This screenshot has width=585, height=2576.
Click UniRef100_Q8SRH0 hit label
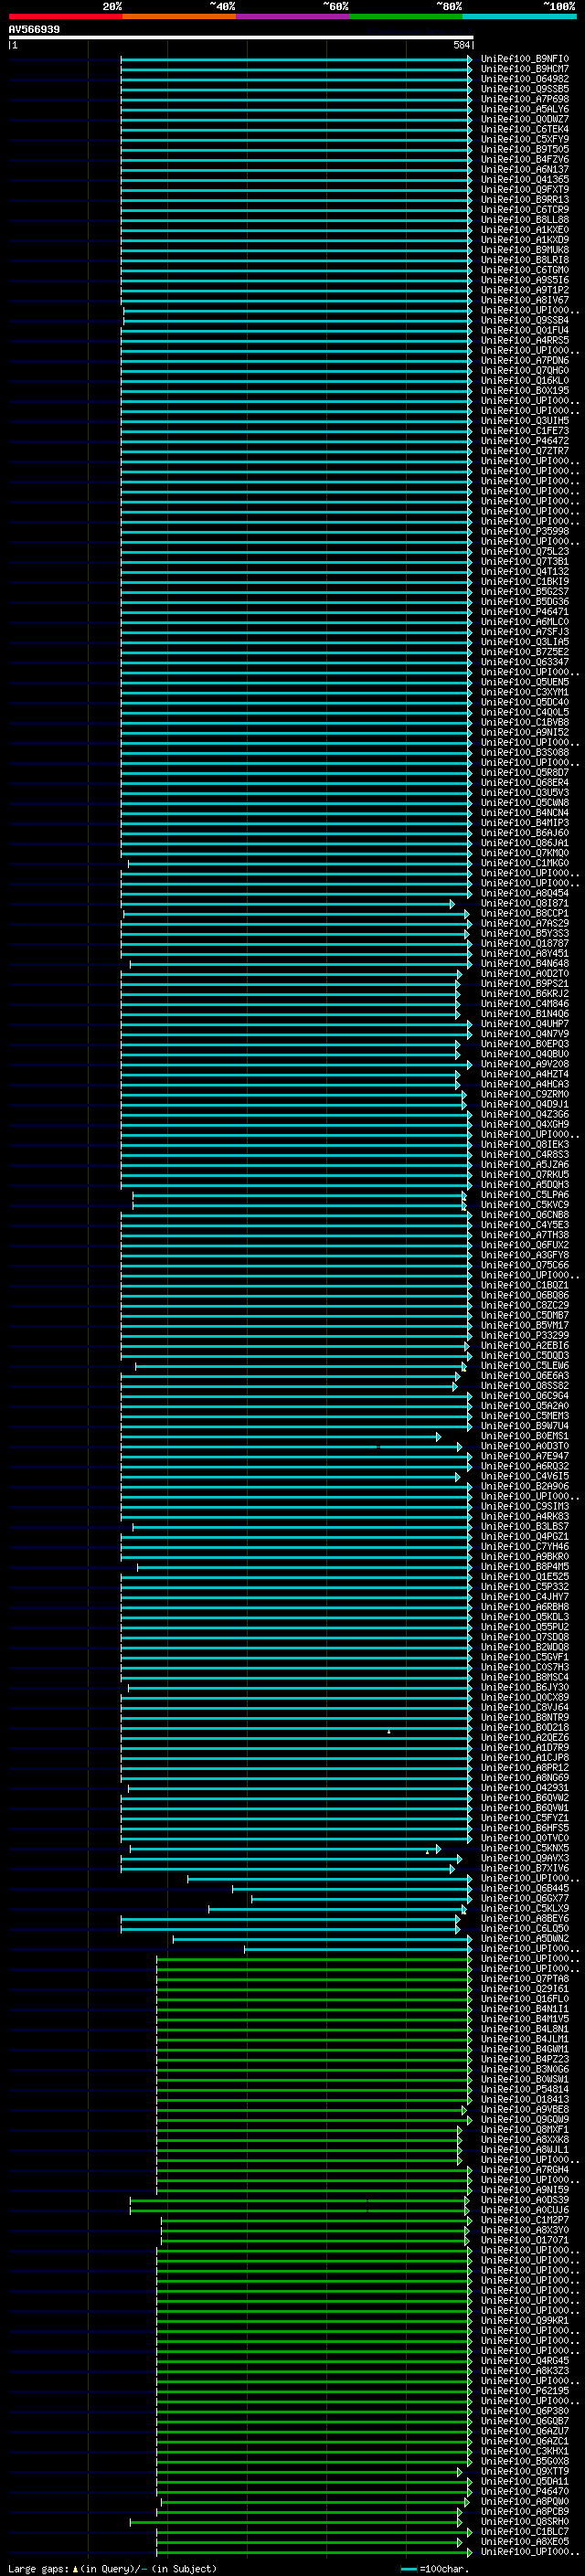point(524,2521)
